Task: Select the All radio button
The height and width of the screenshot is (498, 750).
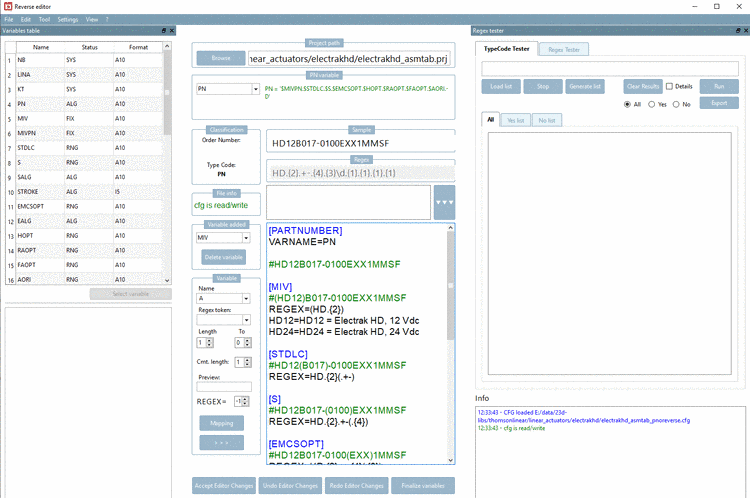Action: [x=627, y=104]
